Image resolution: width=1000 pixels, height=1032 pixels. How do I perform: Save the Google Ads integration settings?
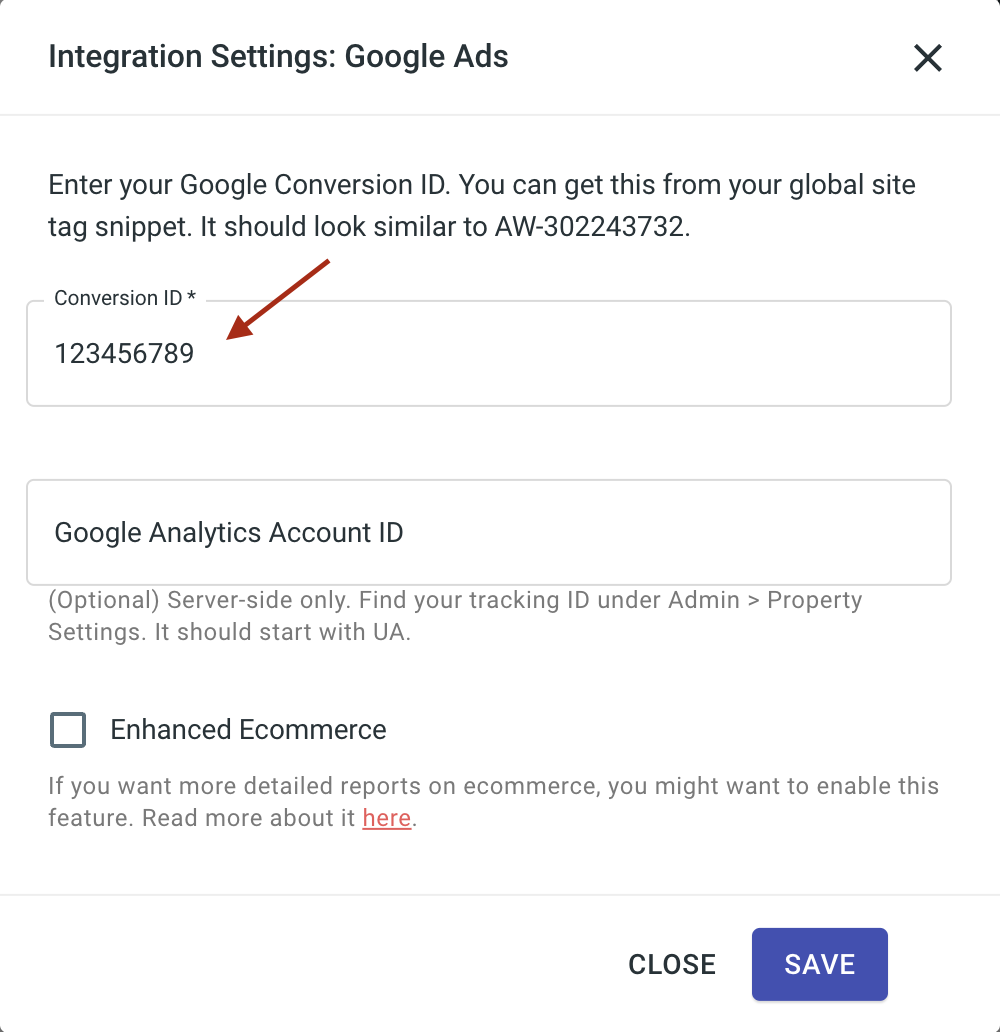[819, 964]
